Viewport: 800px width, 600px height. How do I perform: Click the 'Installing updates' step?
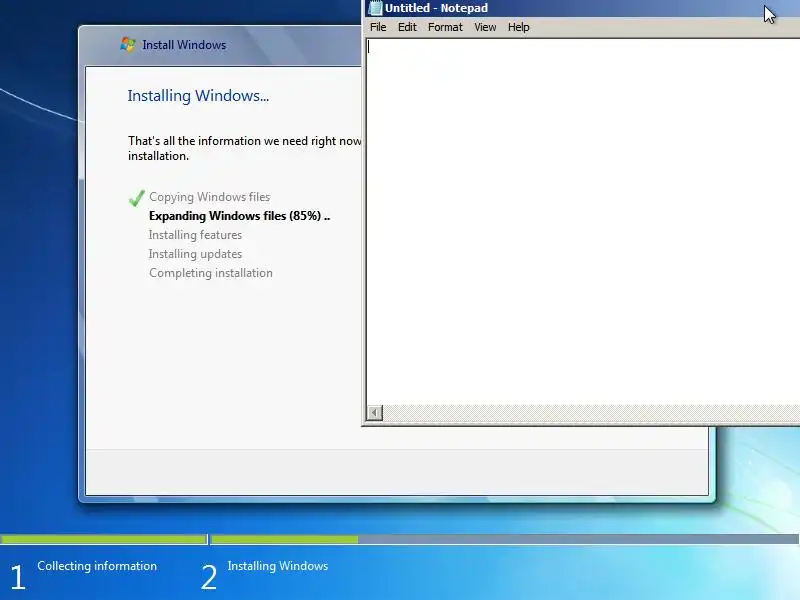click(195, 254)
